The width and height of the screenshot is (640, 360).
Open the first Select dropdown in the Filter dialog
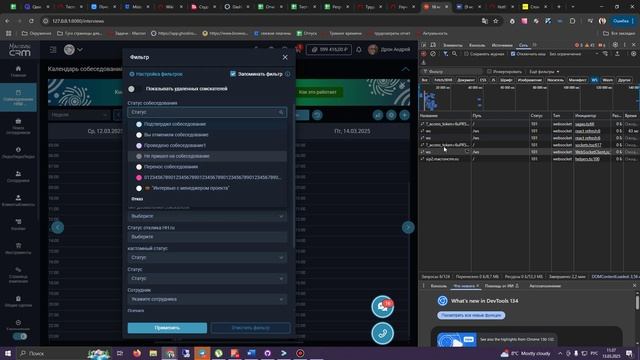[x=207, y=216]
